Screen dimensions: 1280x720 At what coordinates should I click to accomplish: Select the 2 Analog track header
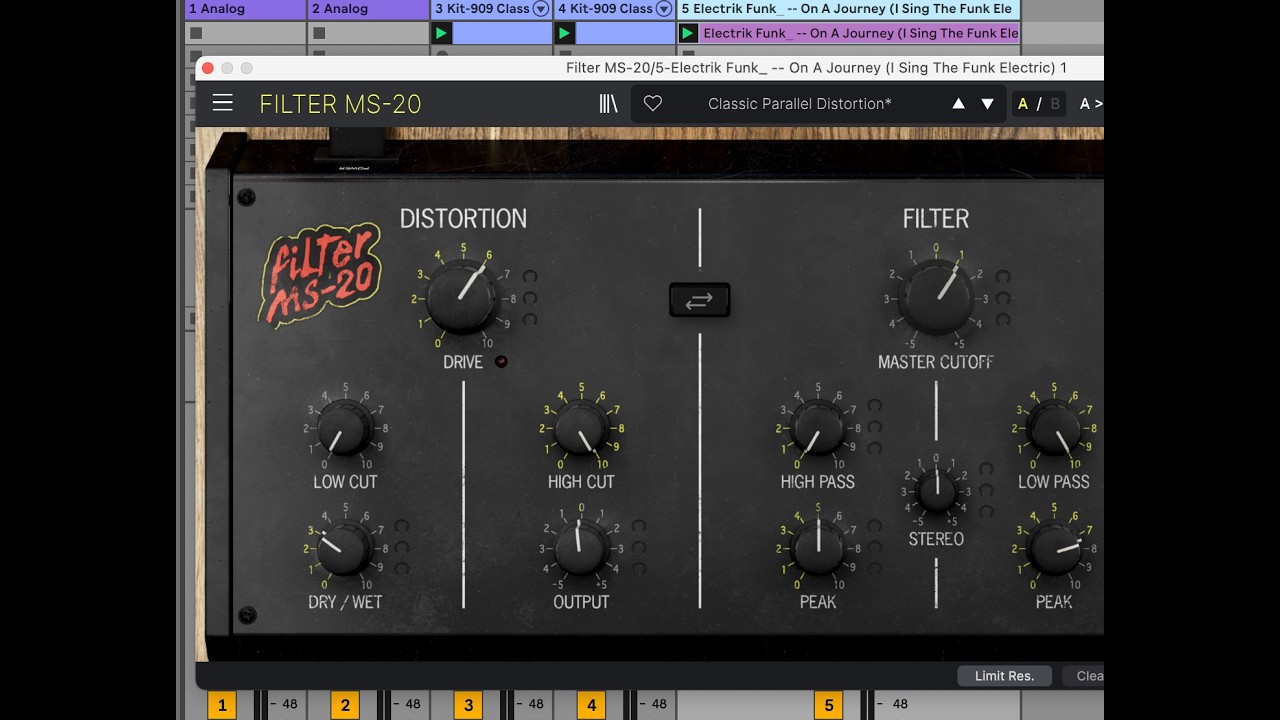[x=368, y=9]
